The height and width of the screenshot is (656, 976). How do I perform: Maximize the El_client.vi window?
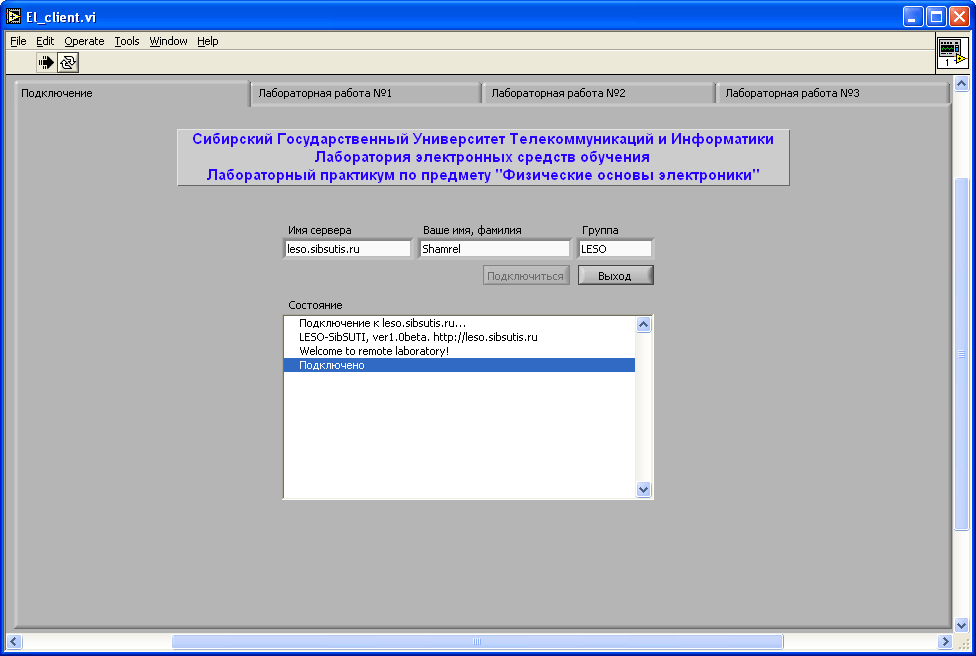936,17
